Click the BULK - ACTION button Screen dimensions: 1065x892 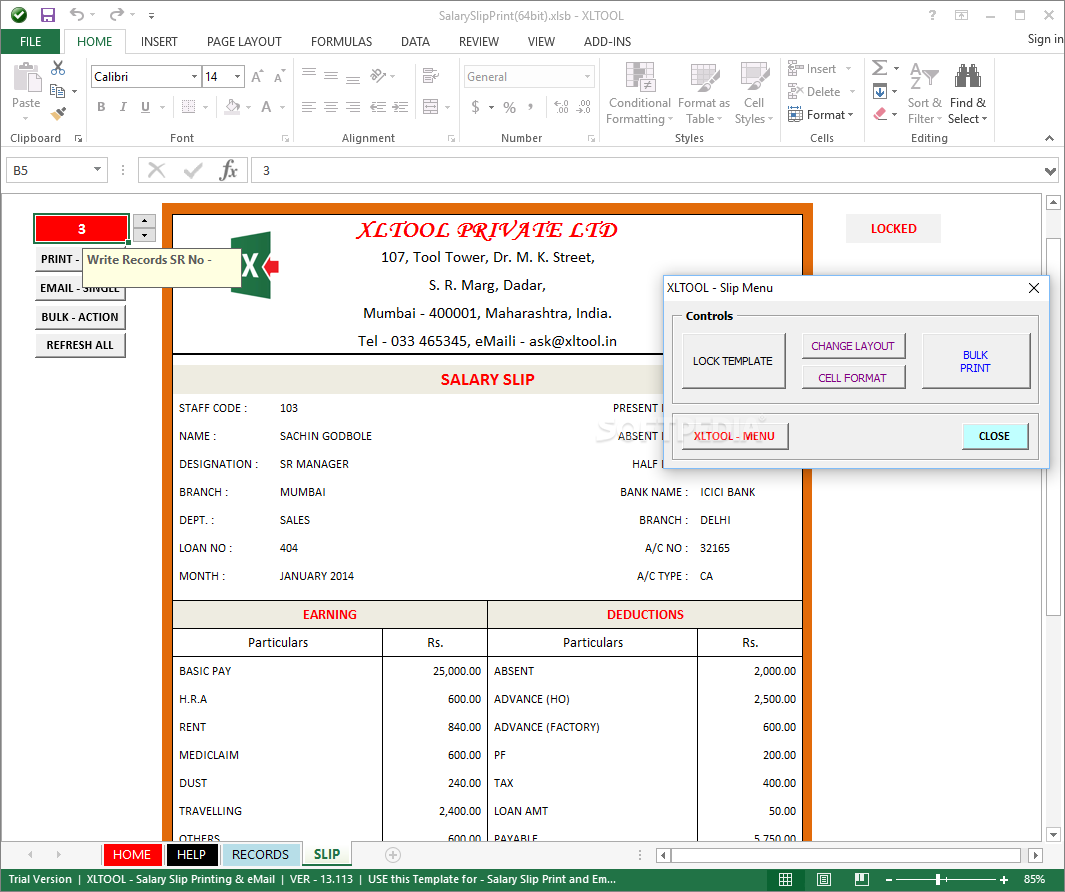80,317
